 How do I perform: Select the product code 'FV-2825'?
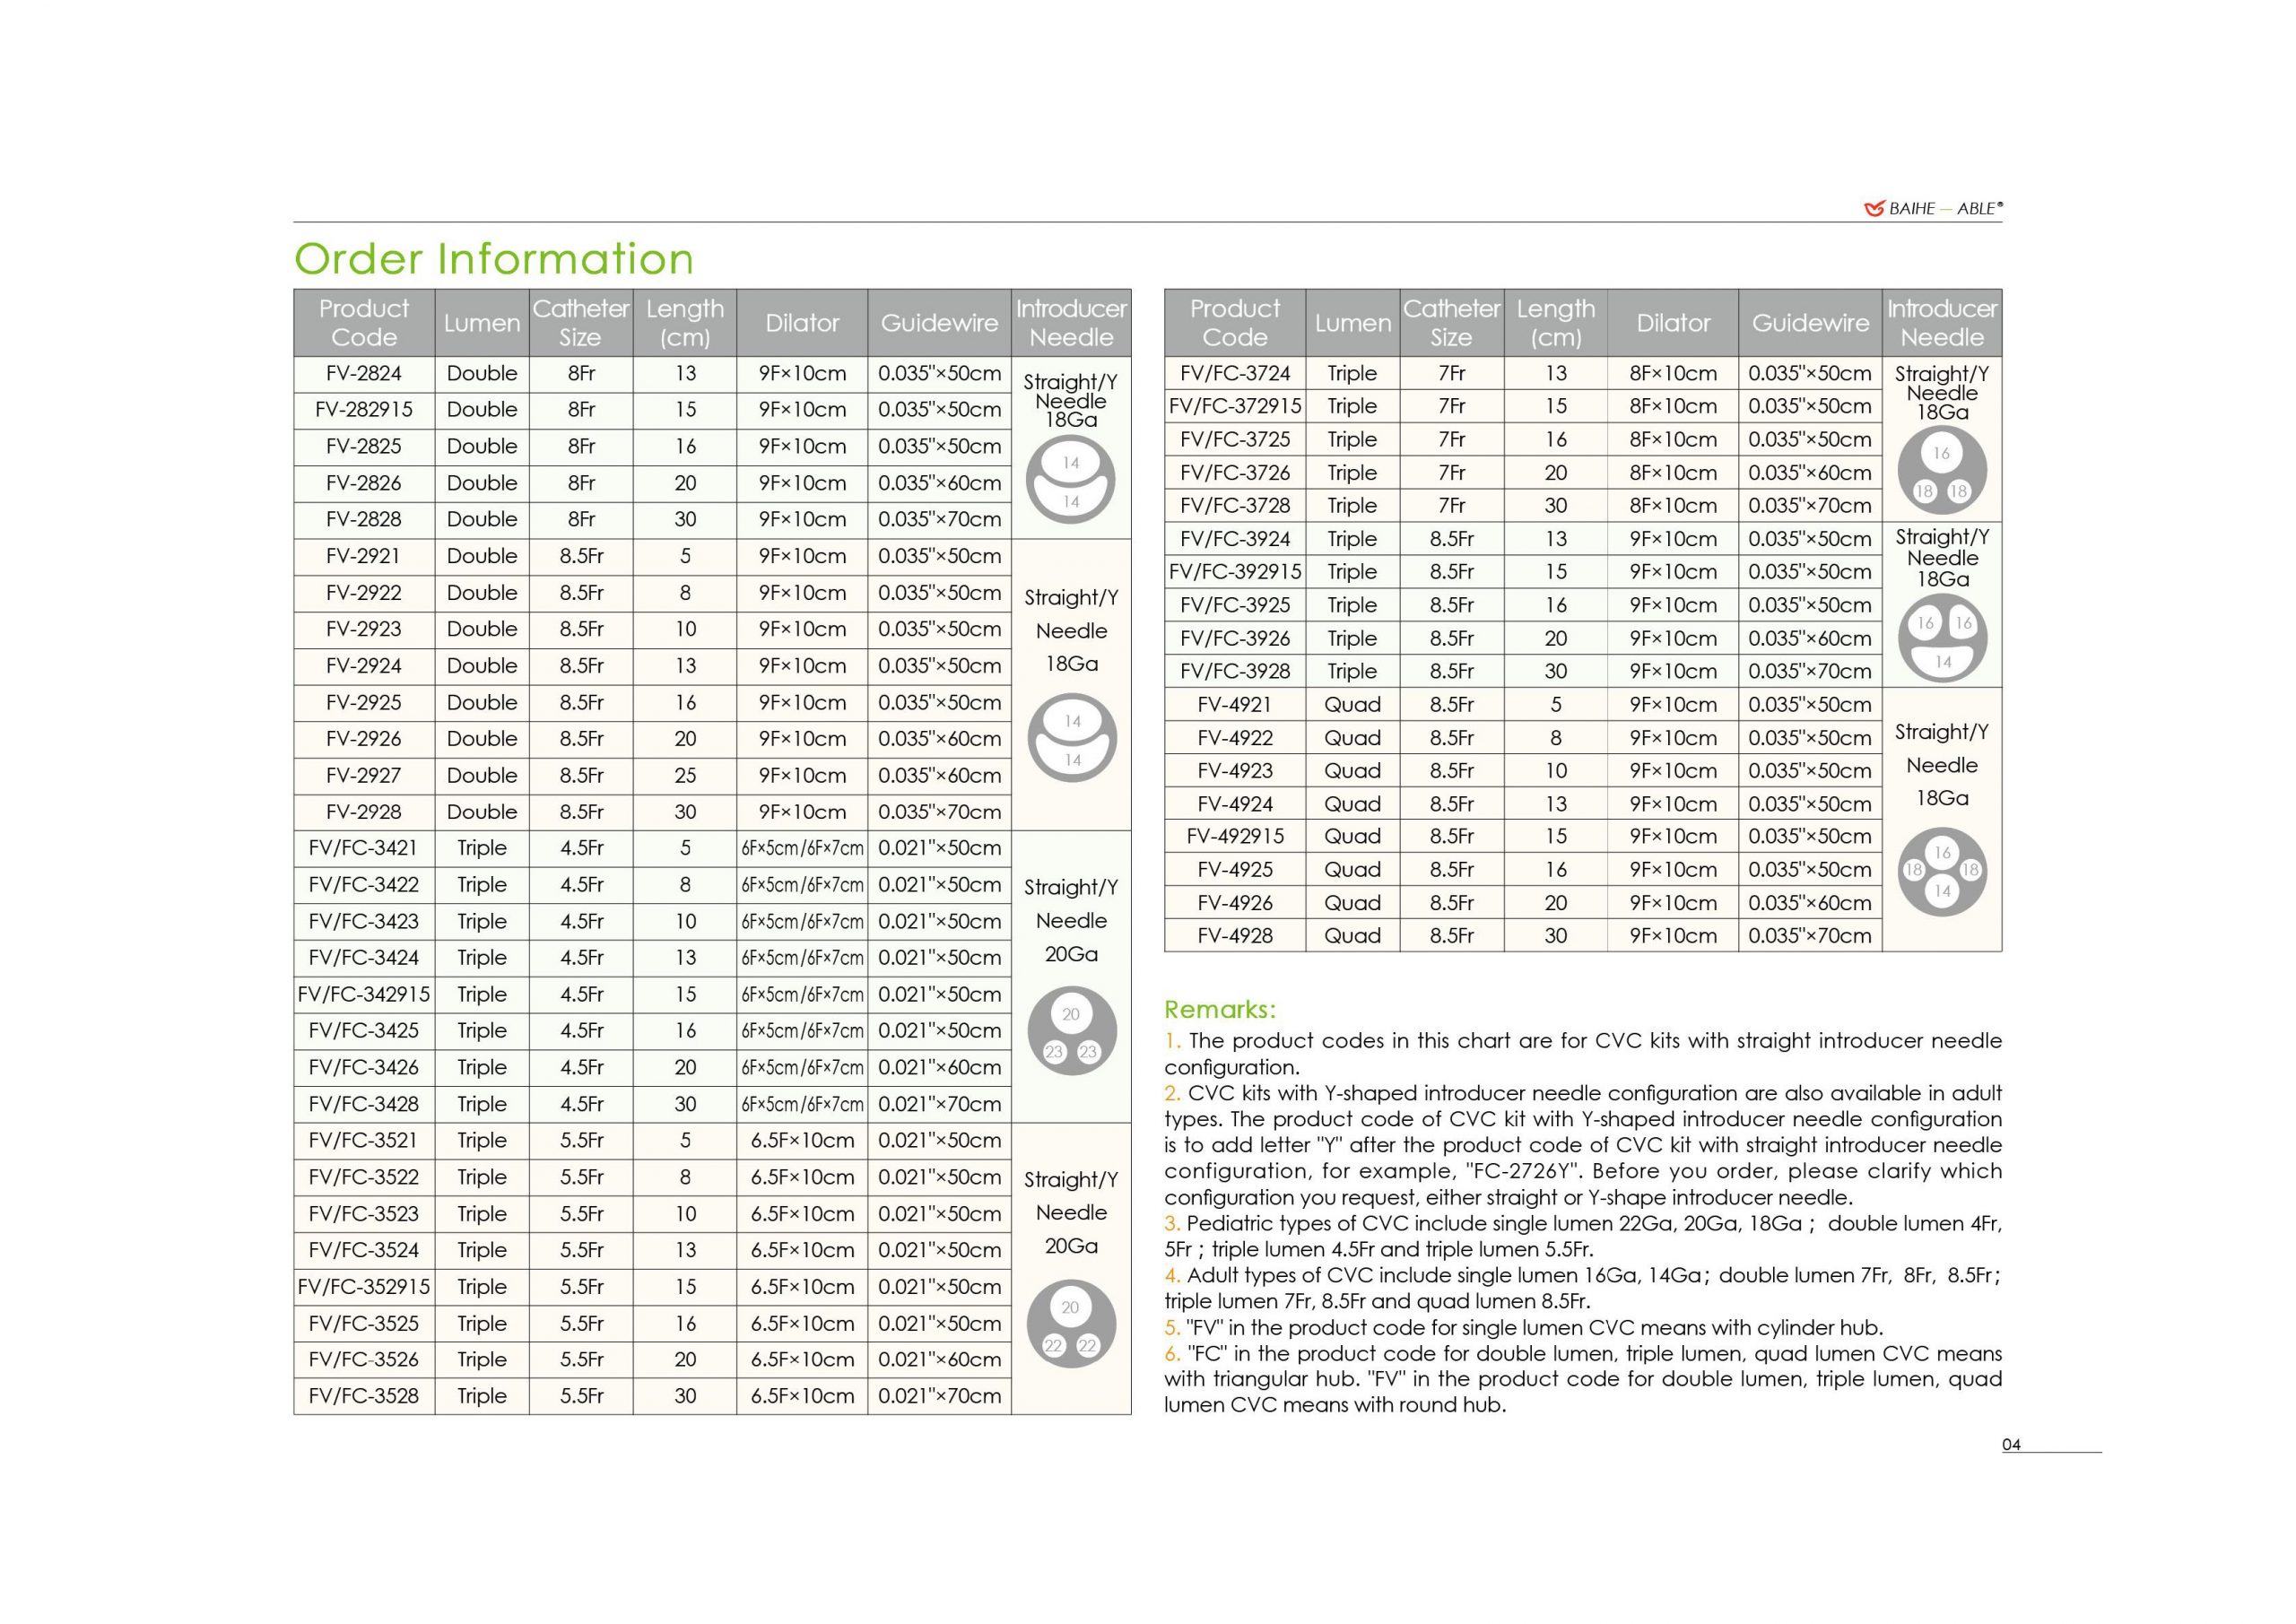[364, 447]
